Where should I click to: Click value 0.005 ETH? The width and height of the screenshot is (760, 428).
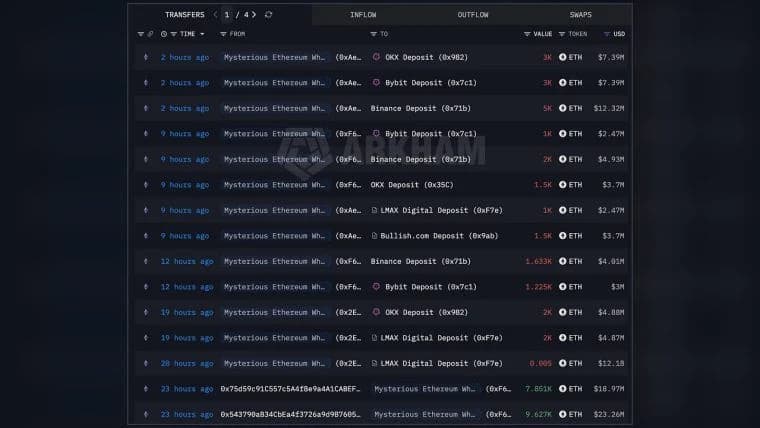tap(540, 364)
